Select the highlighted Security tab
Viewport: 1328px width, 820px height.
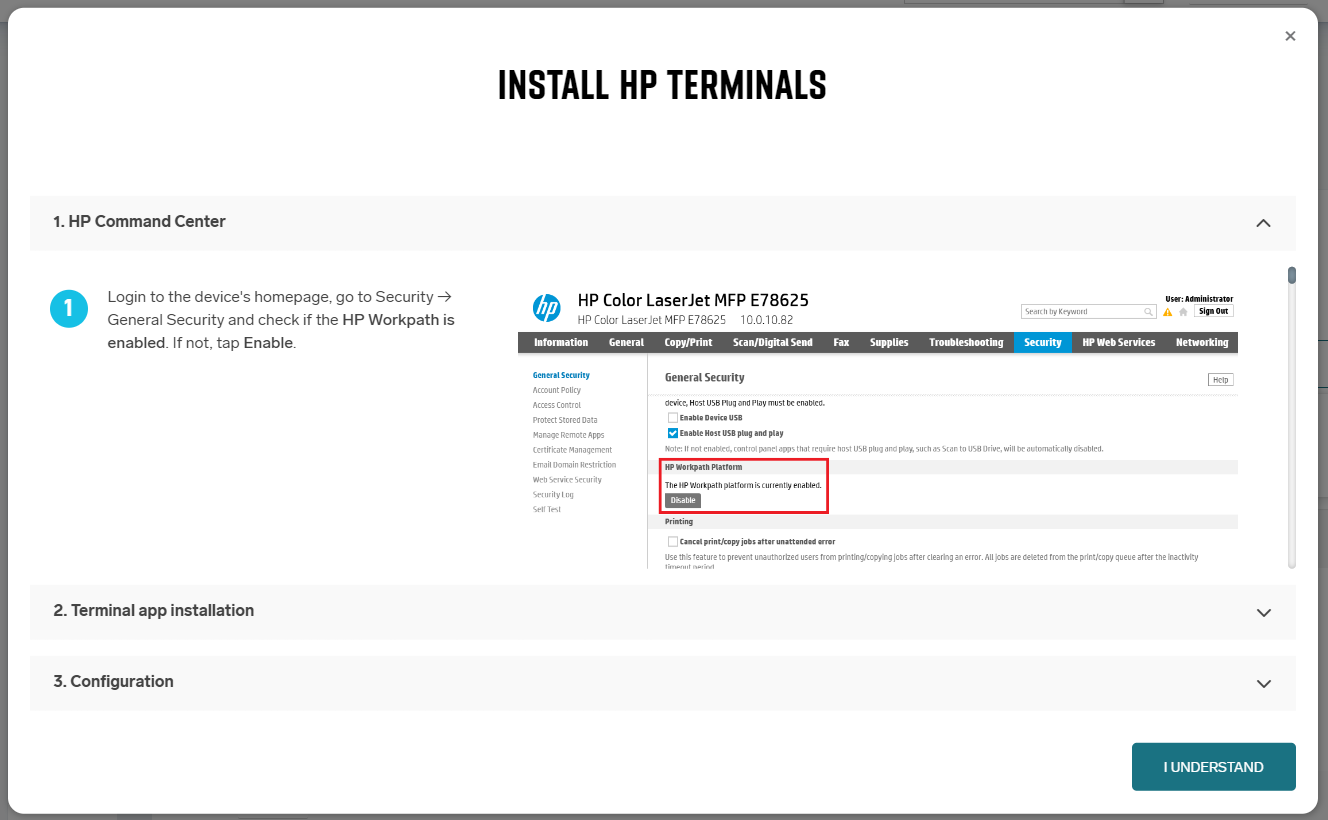click(x=1042, y=342)
